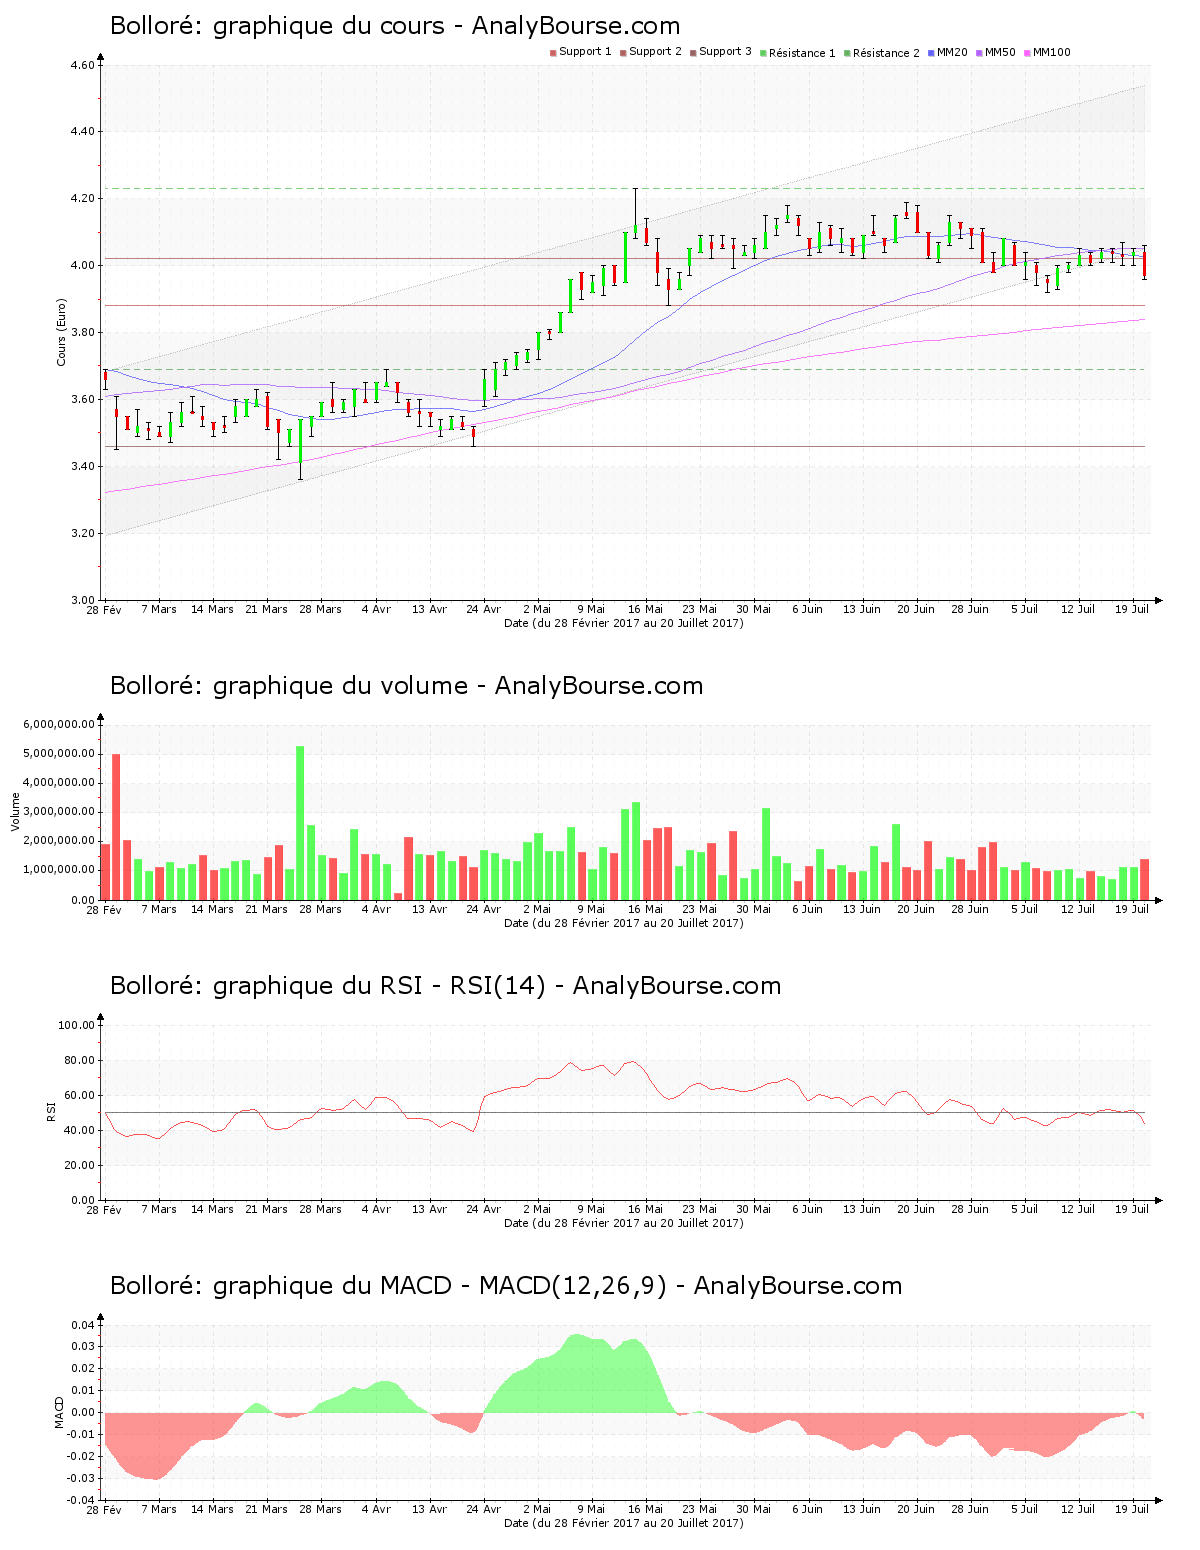The image size is (1200, 1550).
Task: Click the 3.00 price axis value
Action: pyautogui.click(x=83, y=600)
